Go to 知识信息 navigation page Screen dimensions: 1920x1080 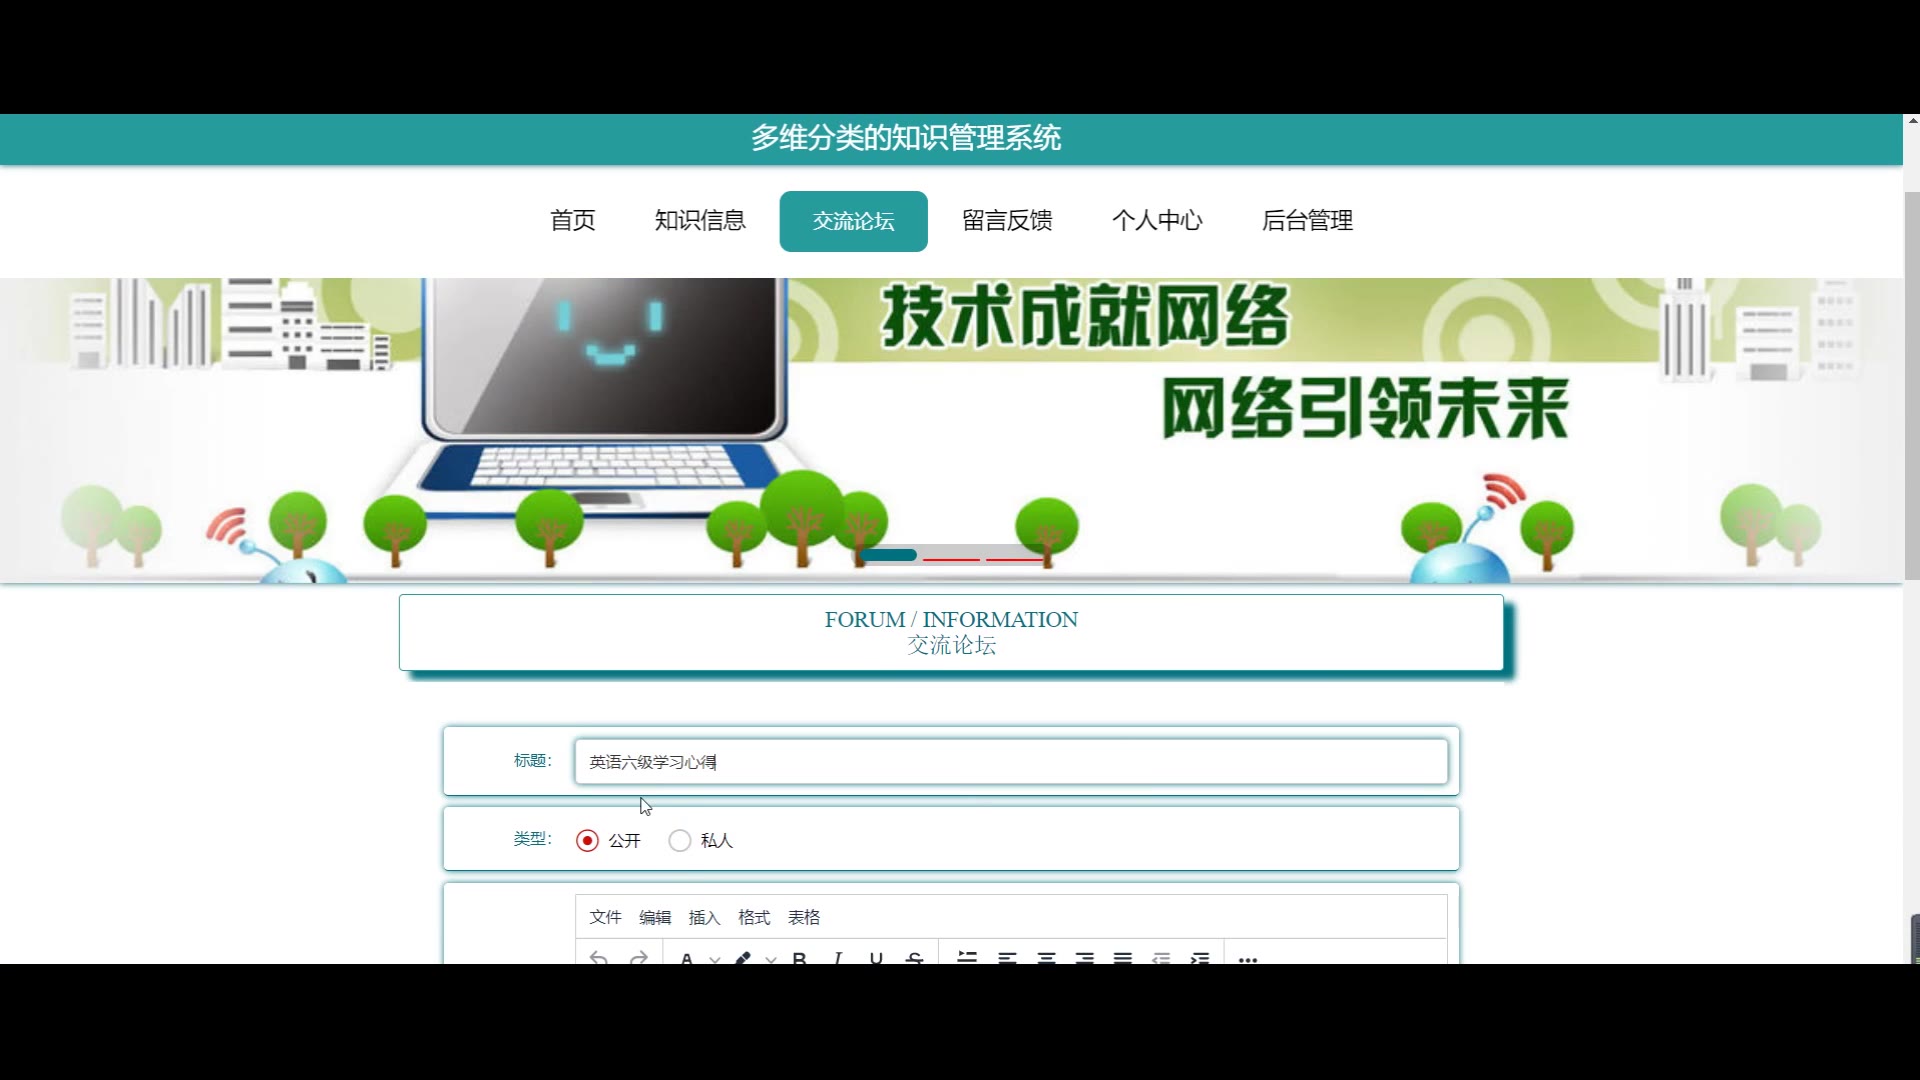click(x=700, y=221)
